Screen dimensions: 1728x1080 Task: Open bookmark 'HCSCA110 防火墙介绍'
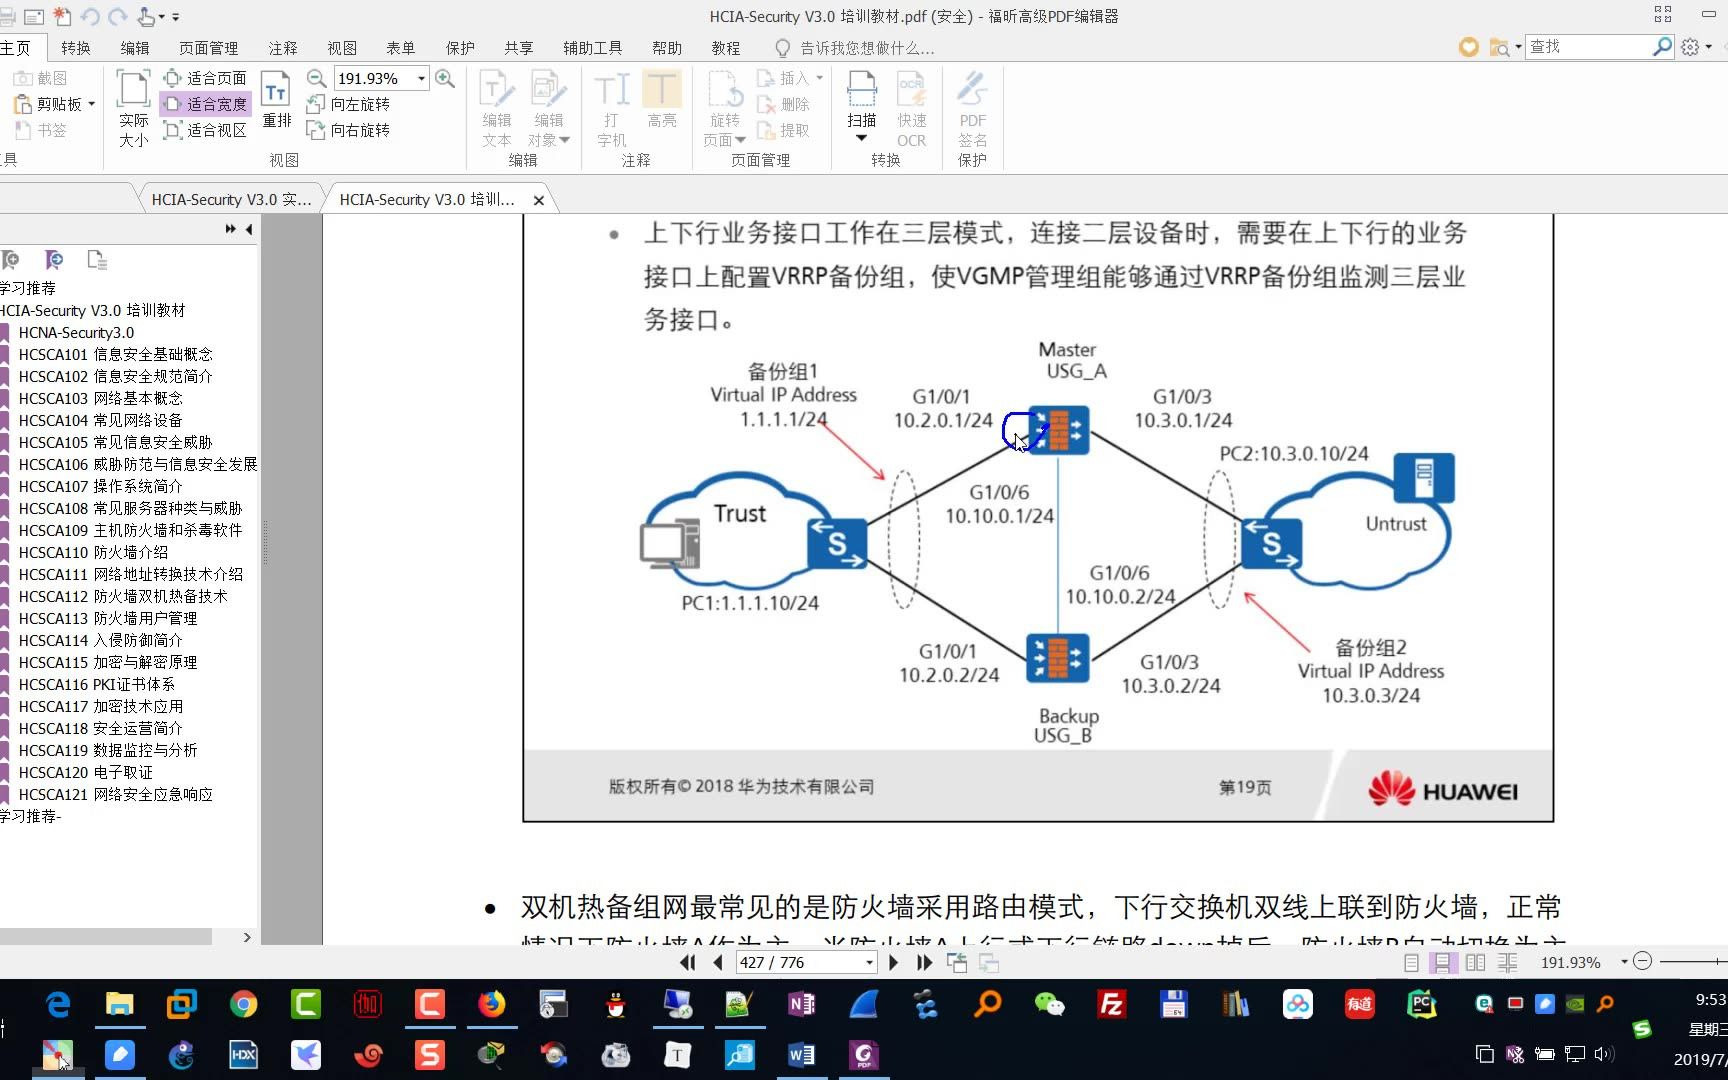(93, 552)
